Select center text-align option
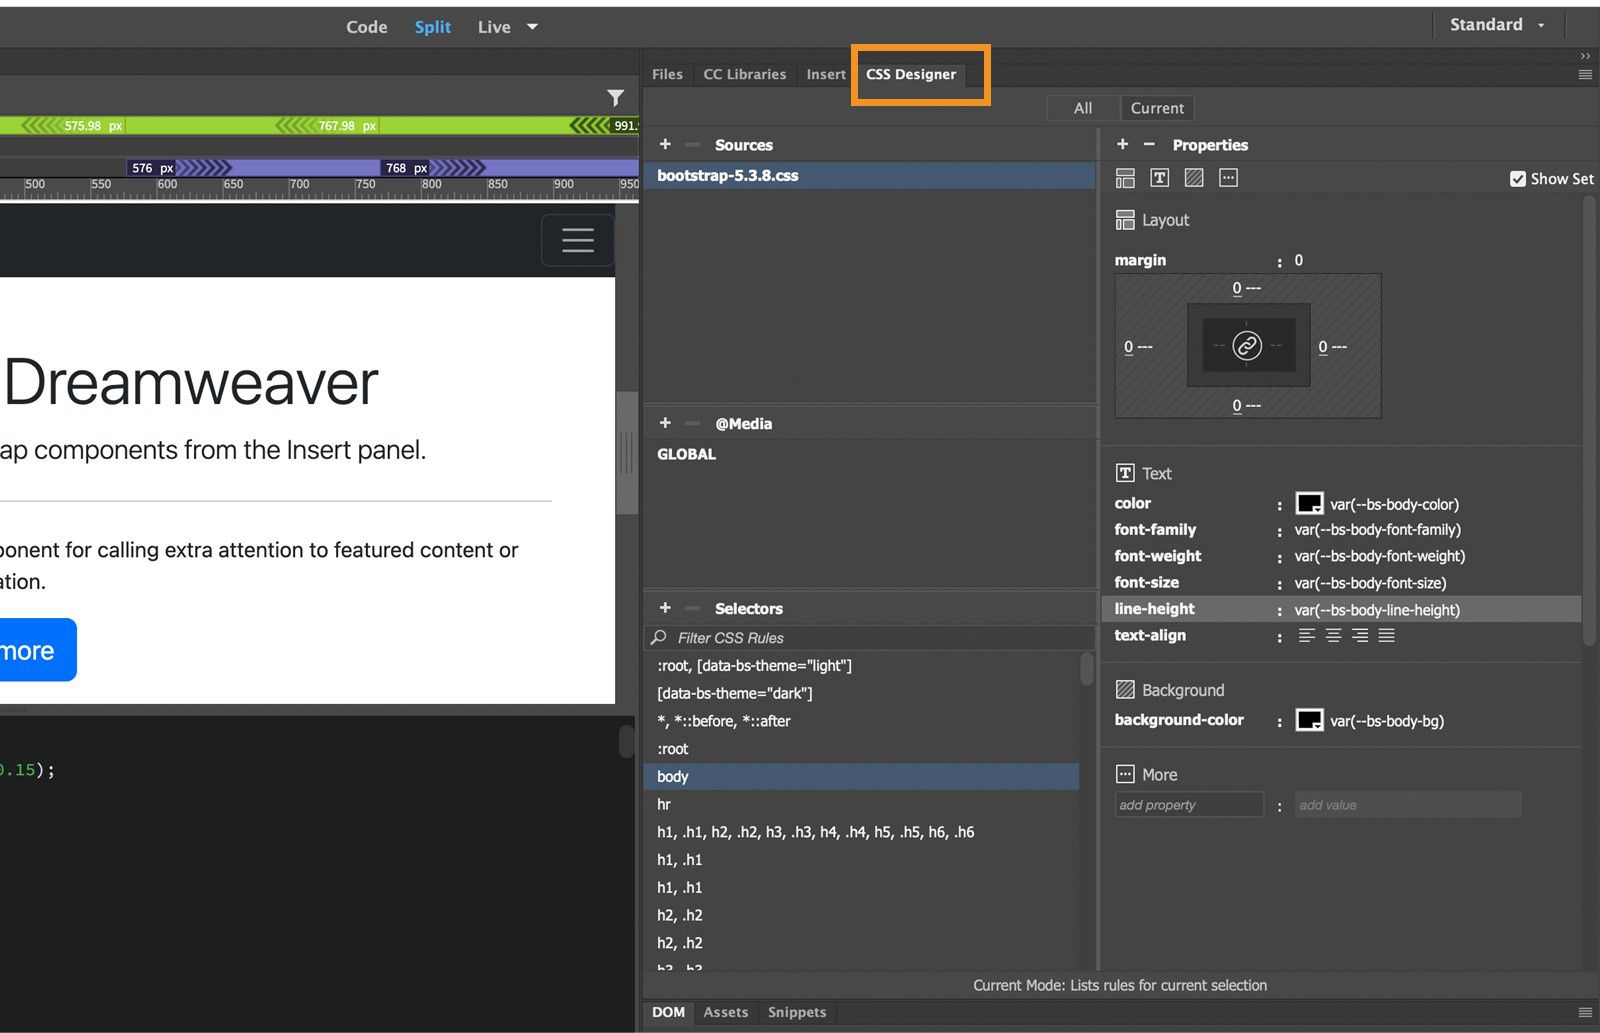The image size is (1600, 1033). 1334,635
